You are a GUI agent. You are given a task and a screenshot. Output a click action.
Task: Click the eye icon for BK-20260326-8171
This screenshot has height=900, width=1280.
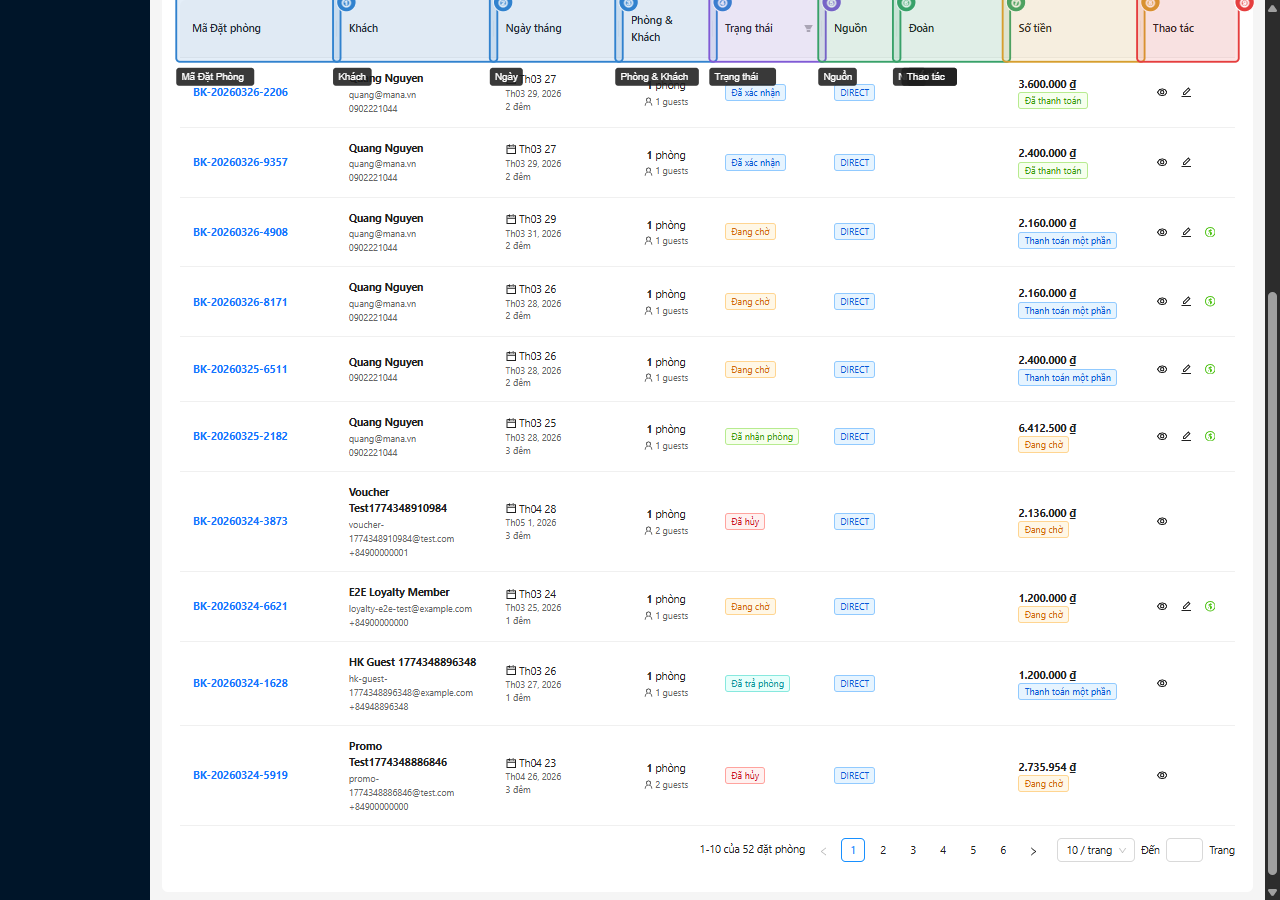1162,301
